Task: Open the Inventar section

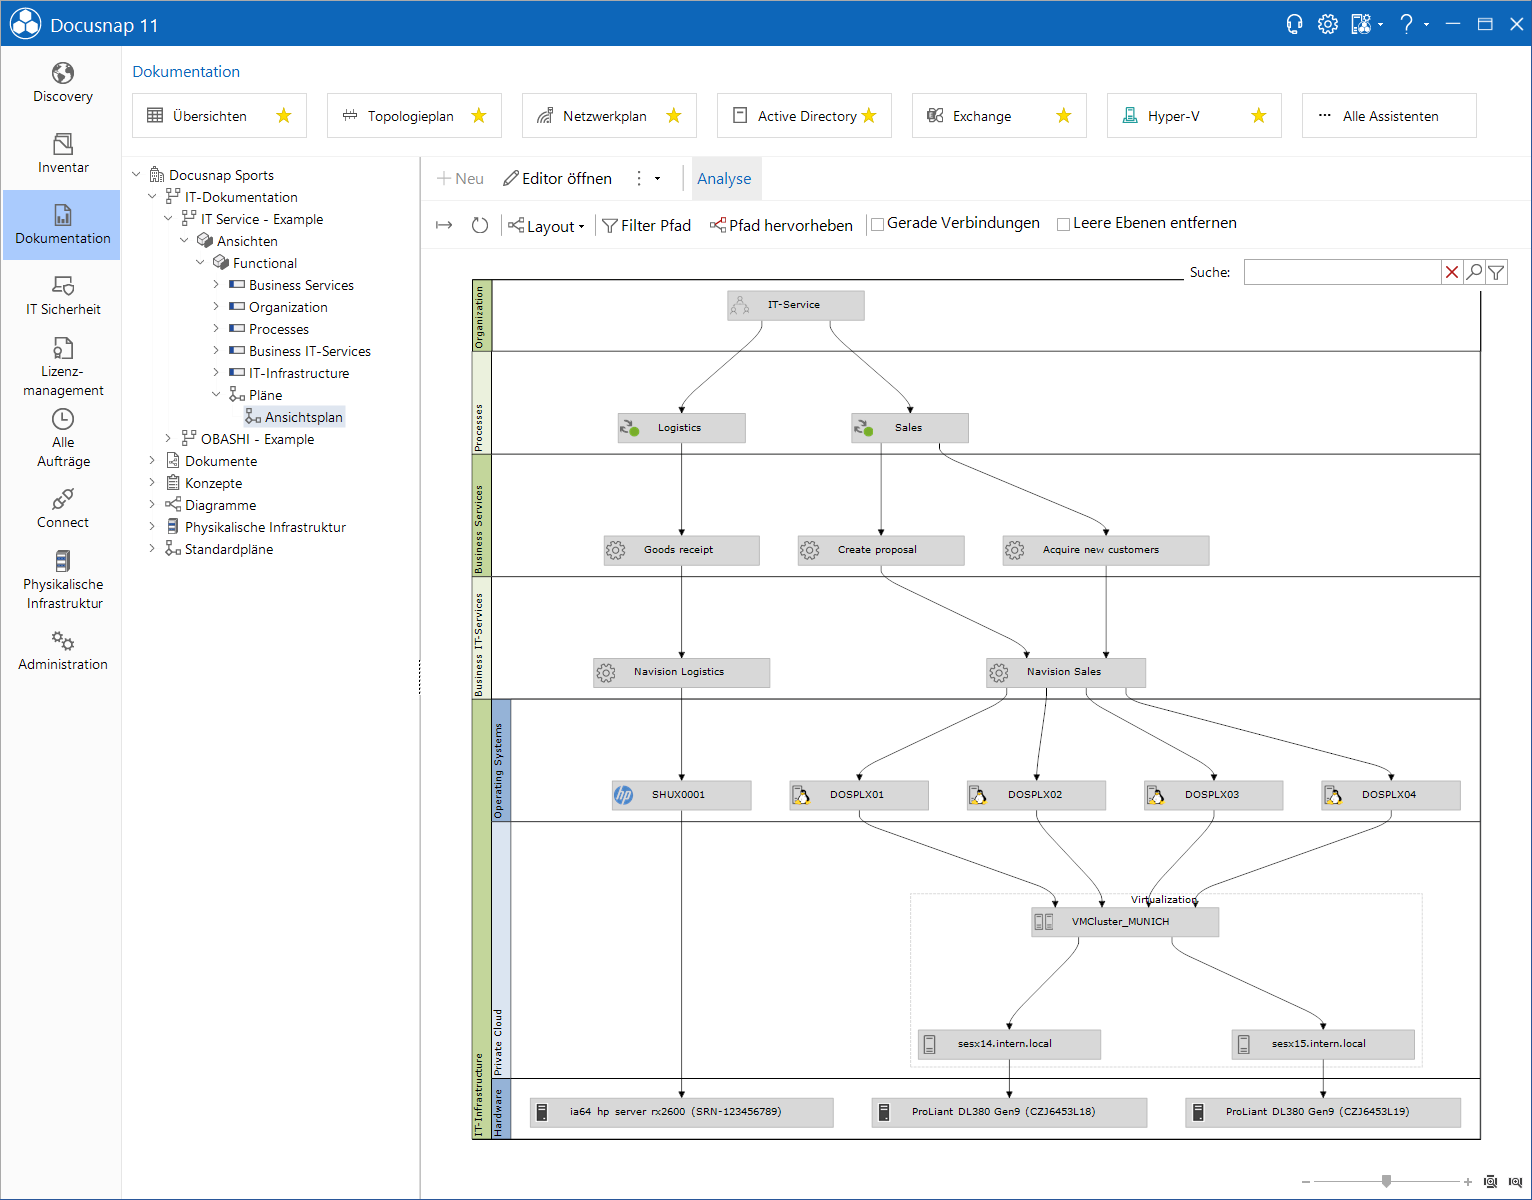Action: coord(62,154)
